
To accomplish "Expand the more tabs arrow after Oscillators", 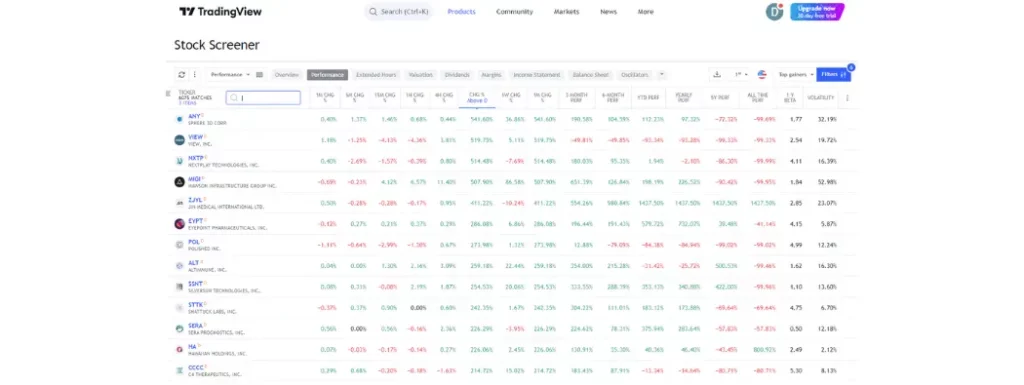I will tap(662, 74).
